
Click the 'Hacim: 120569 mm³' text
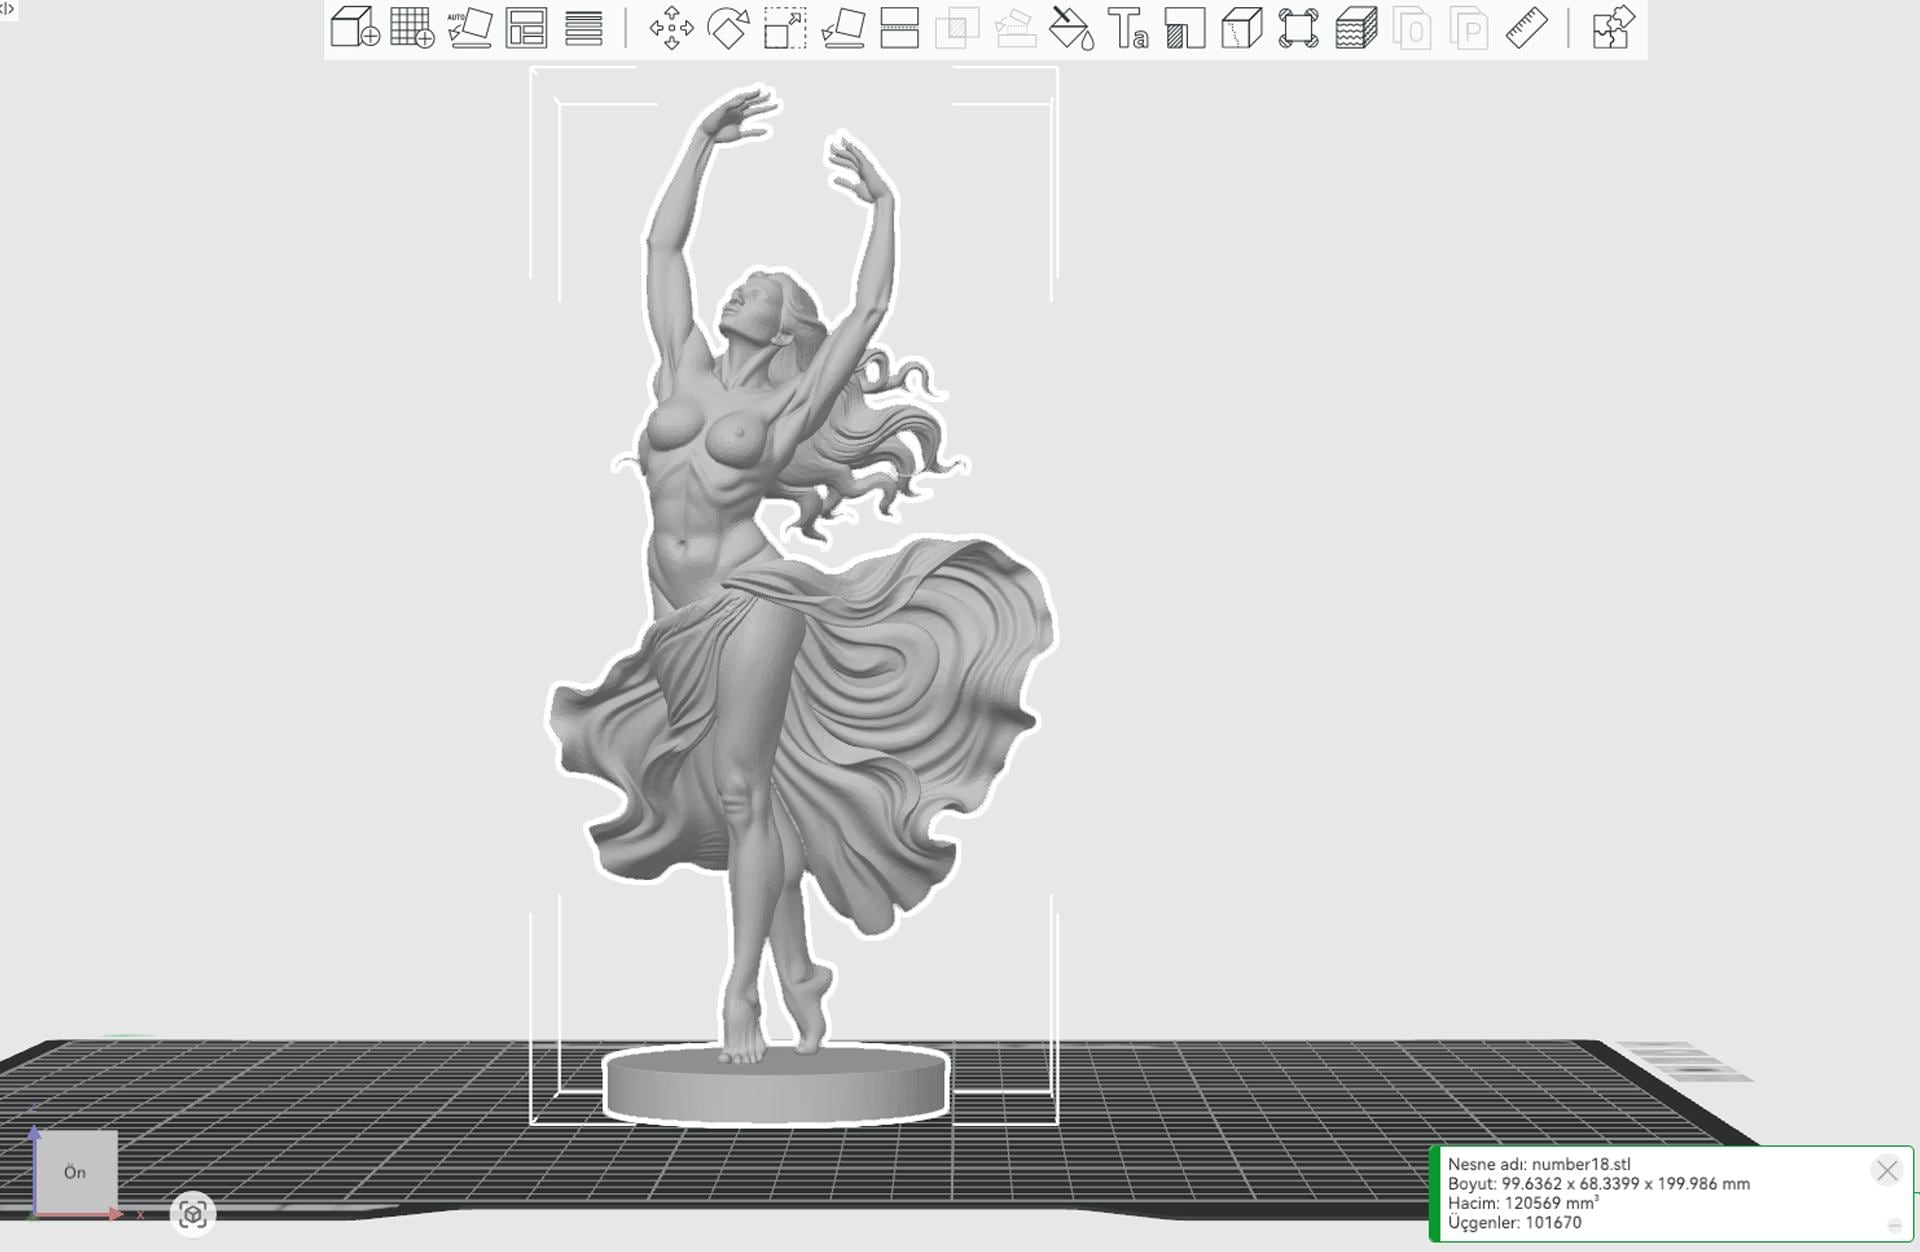coord(1523,1203)
